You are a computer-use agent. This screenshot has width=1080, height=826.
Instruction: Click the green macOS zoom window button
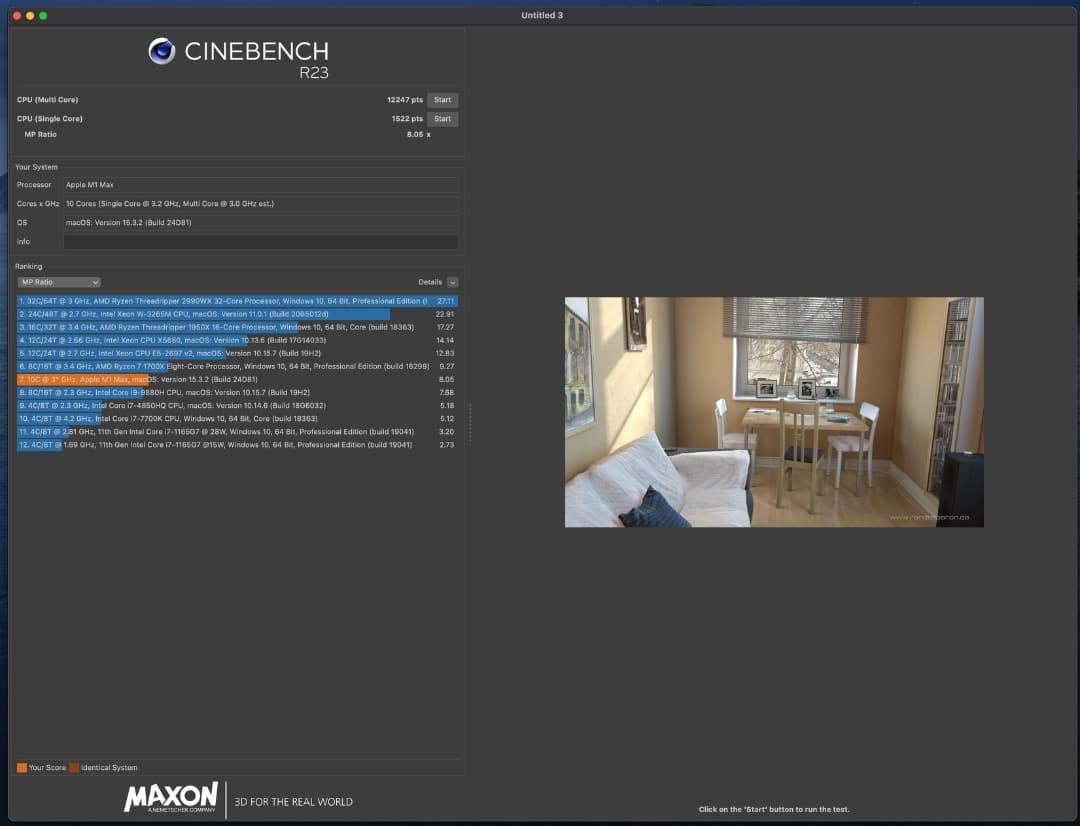pyautogui.click(x=43, y=16)
